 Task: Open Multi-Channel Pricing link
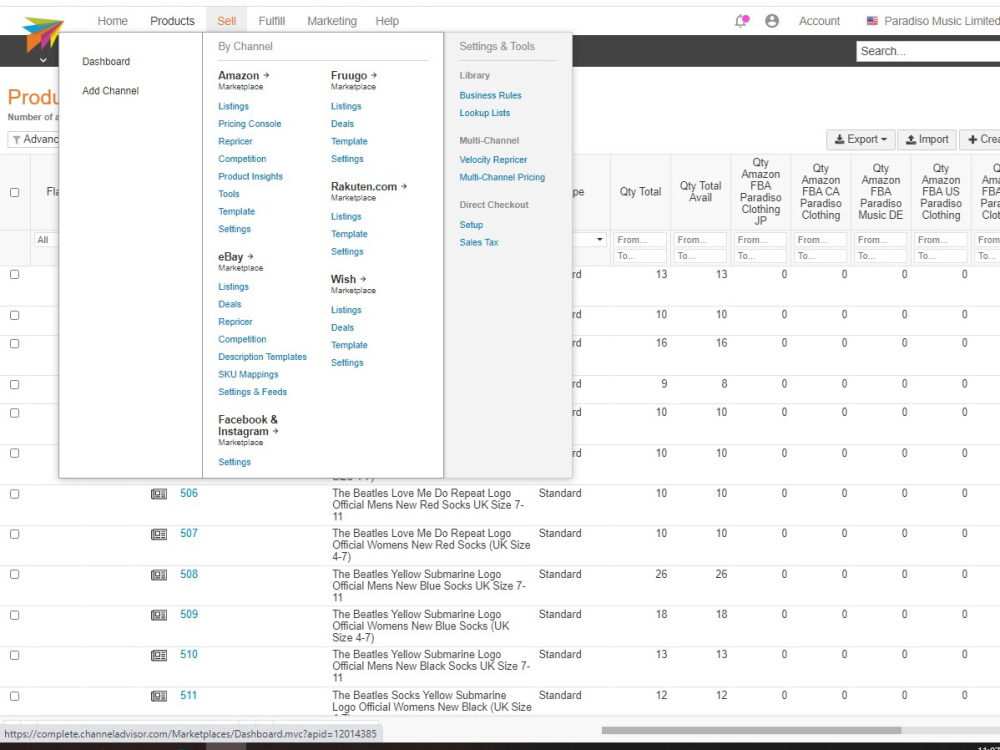[x=502, y=177]
